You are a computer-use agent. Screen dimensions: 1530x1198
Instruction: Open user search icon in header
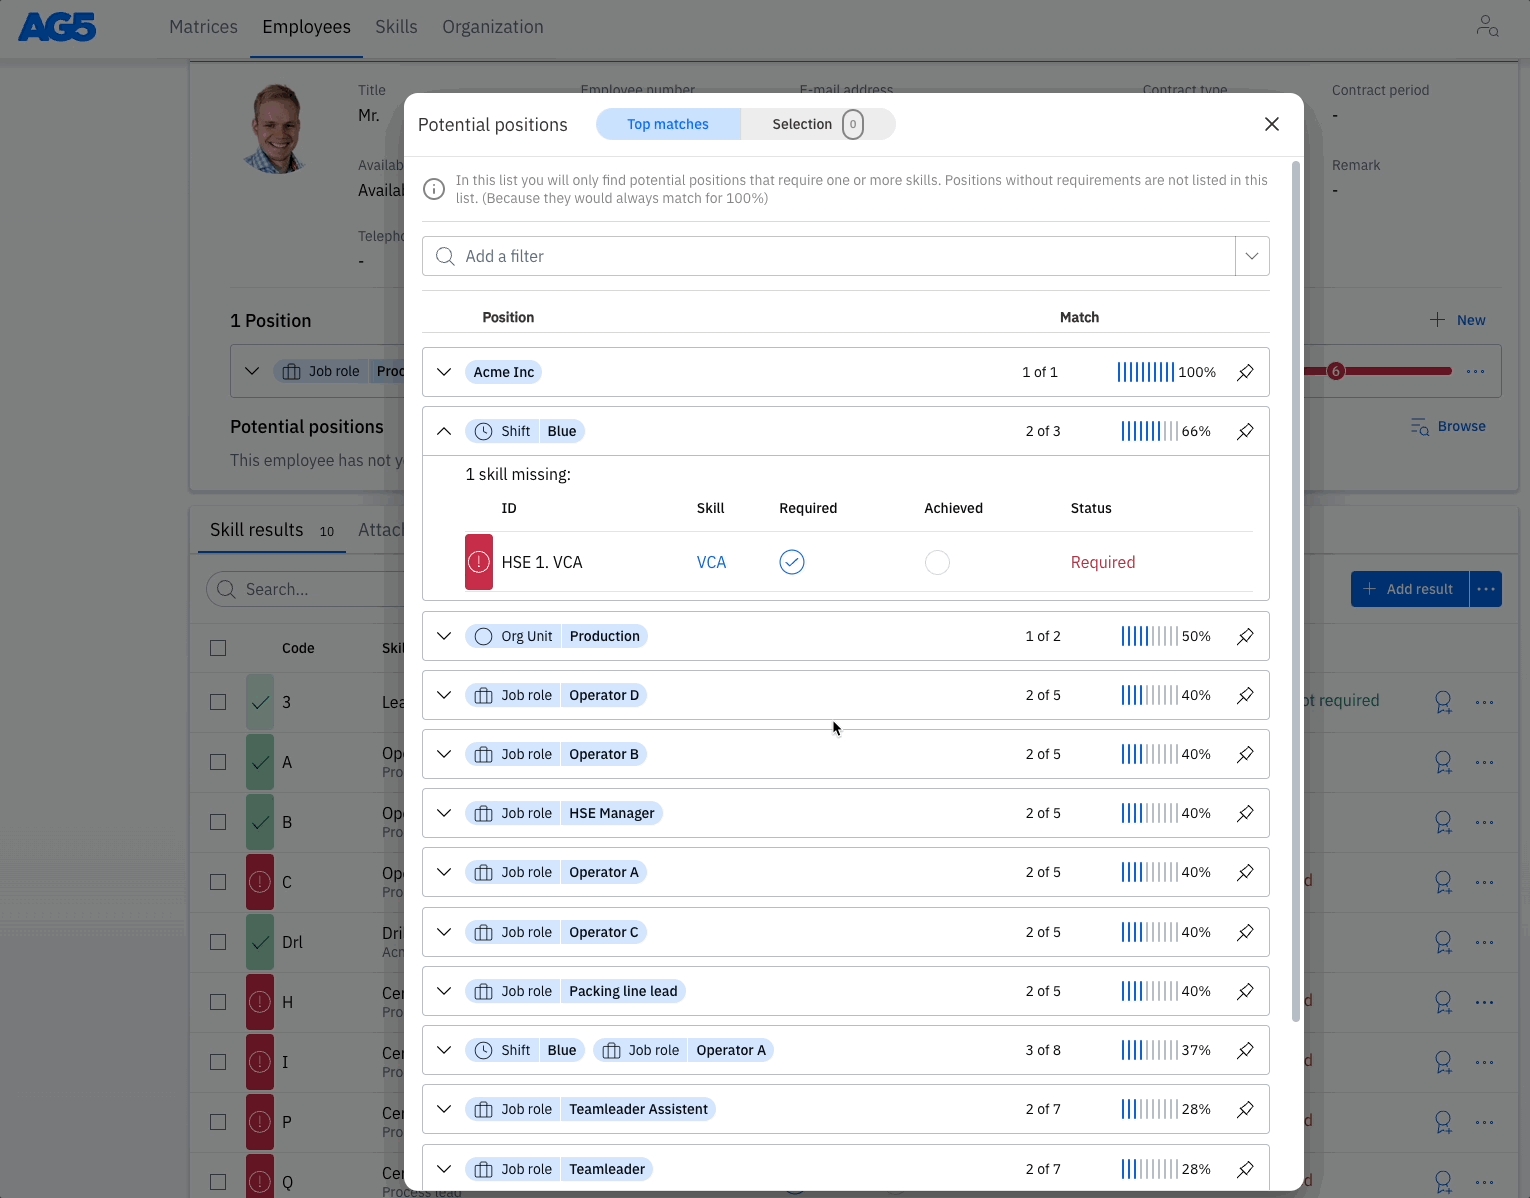pos(1487,26)
